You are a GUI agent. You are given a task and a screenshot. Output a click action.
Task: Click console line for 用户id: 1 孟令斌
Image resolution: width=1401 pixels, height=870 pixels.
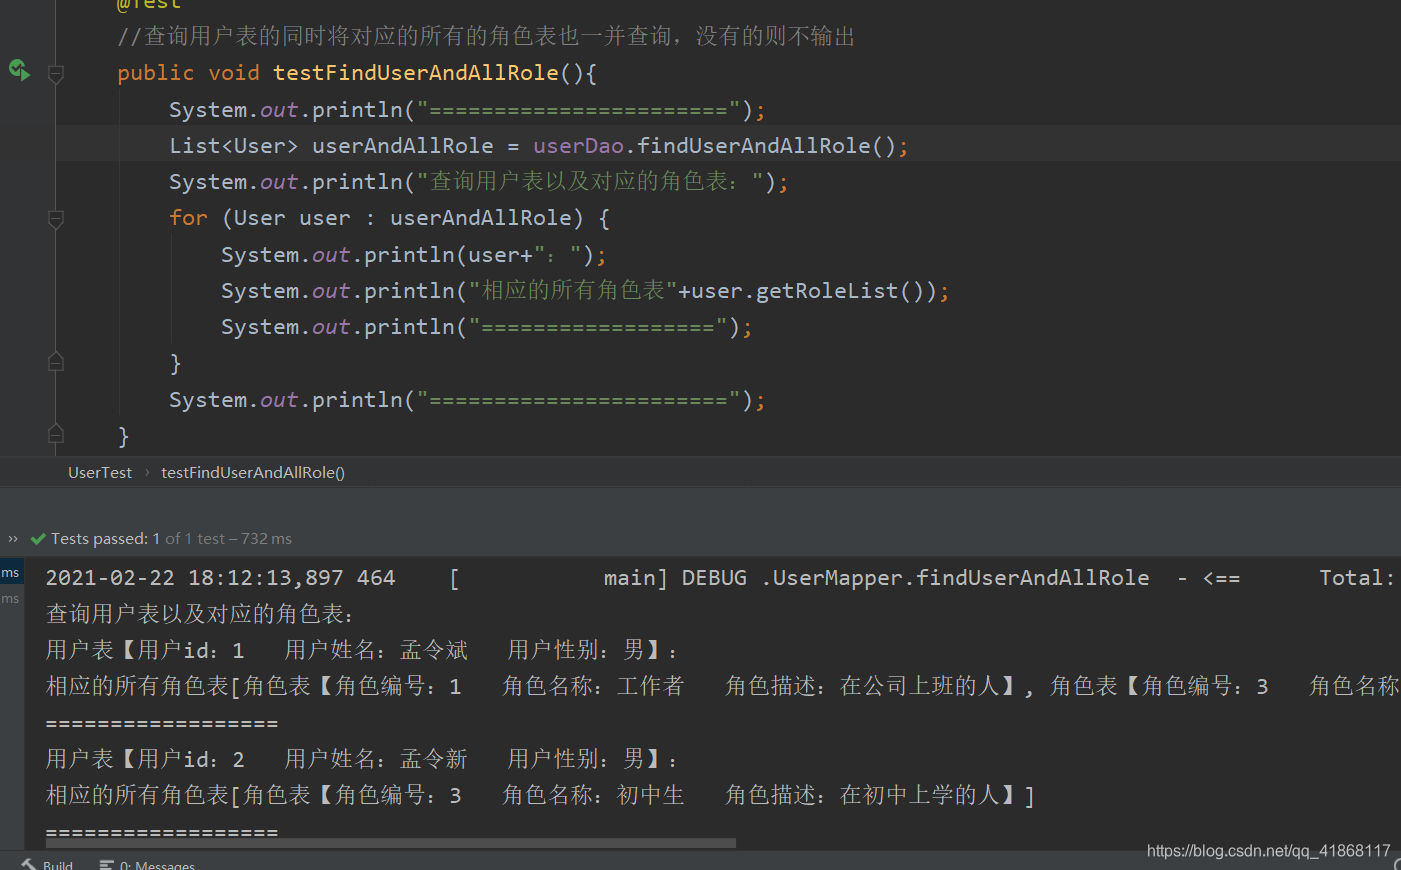pyautogui.click(x=362, y=651)
